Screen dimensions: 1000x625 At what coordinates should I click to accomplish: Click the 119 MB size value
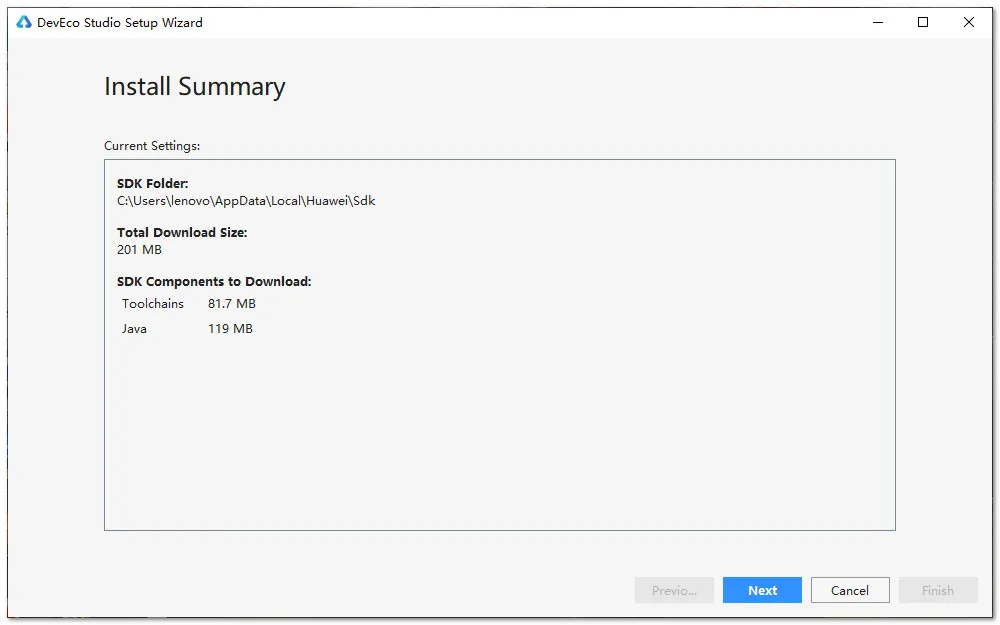230,328
